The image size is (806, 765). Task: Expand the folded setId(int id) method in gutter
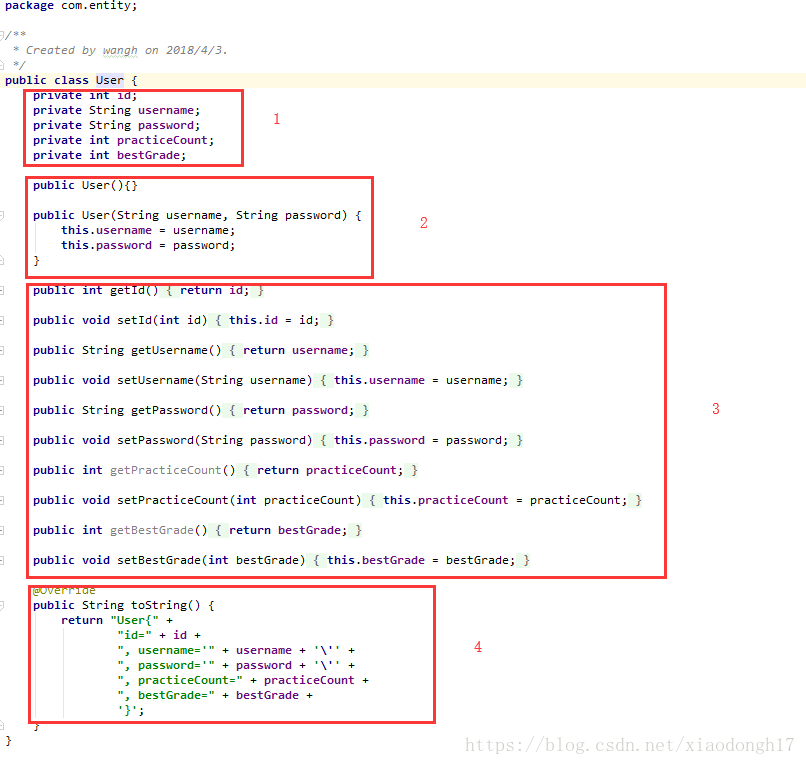pos(2,320)
